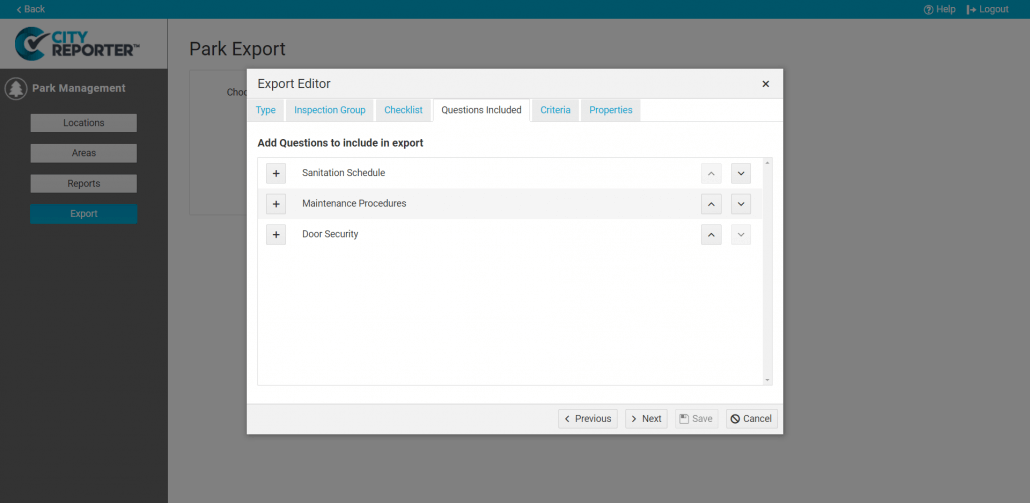Move Maintenance Procedures down in list

coord(740,204)
